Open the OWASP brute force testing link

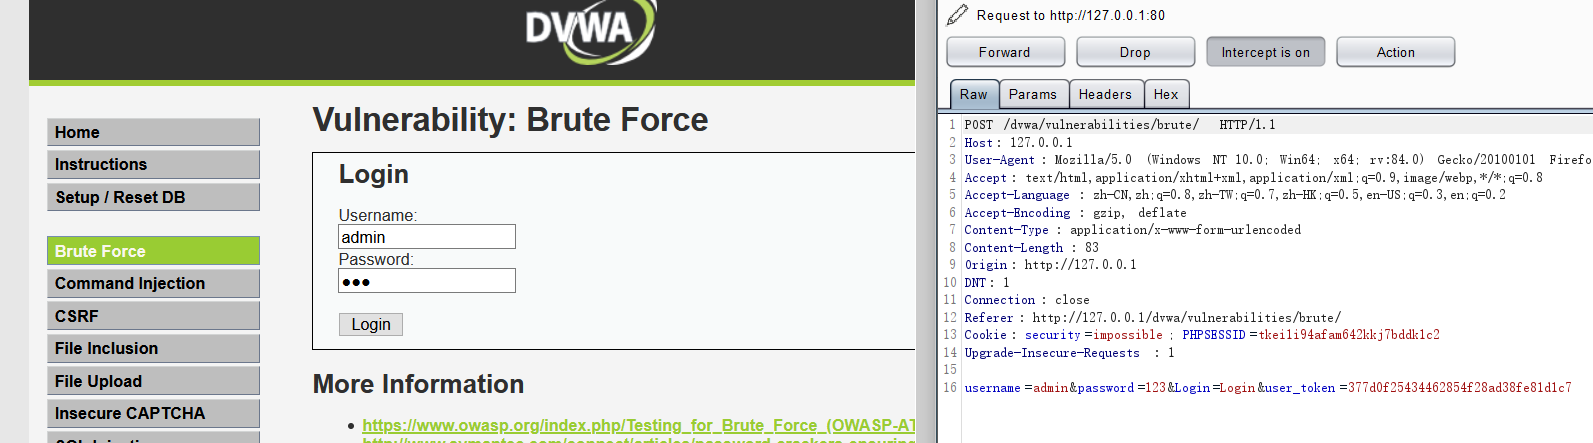(x=638, y=425)
